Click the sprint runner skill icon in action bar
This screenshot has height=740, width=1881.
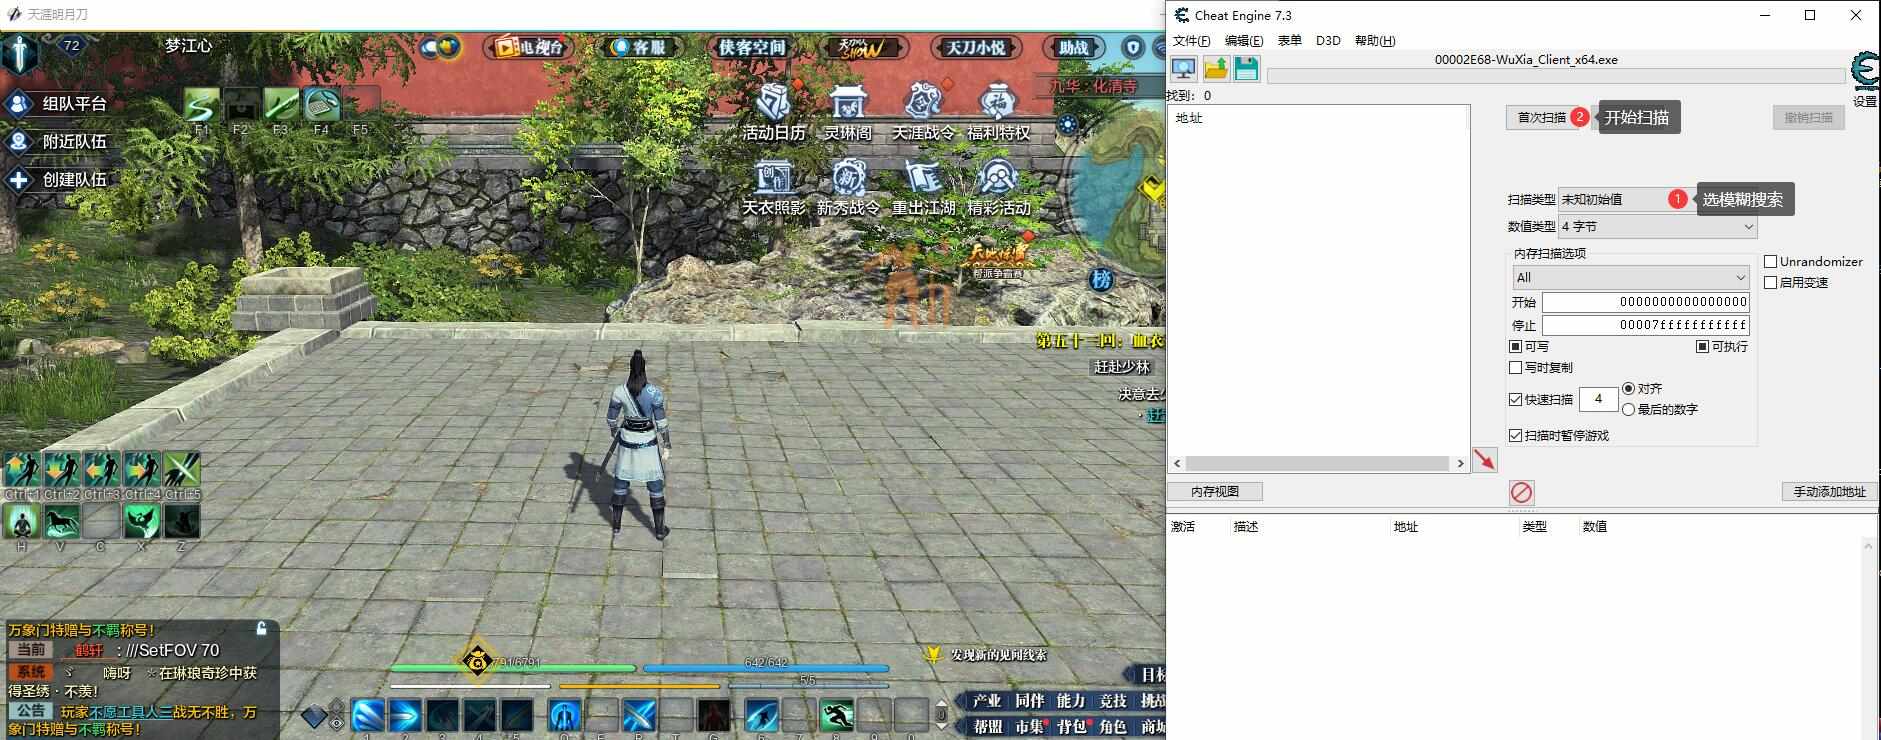(x=837, y=715)
